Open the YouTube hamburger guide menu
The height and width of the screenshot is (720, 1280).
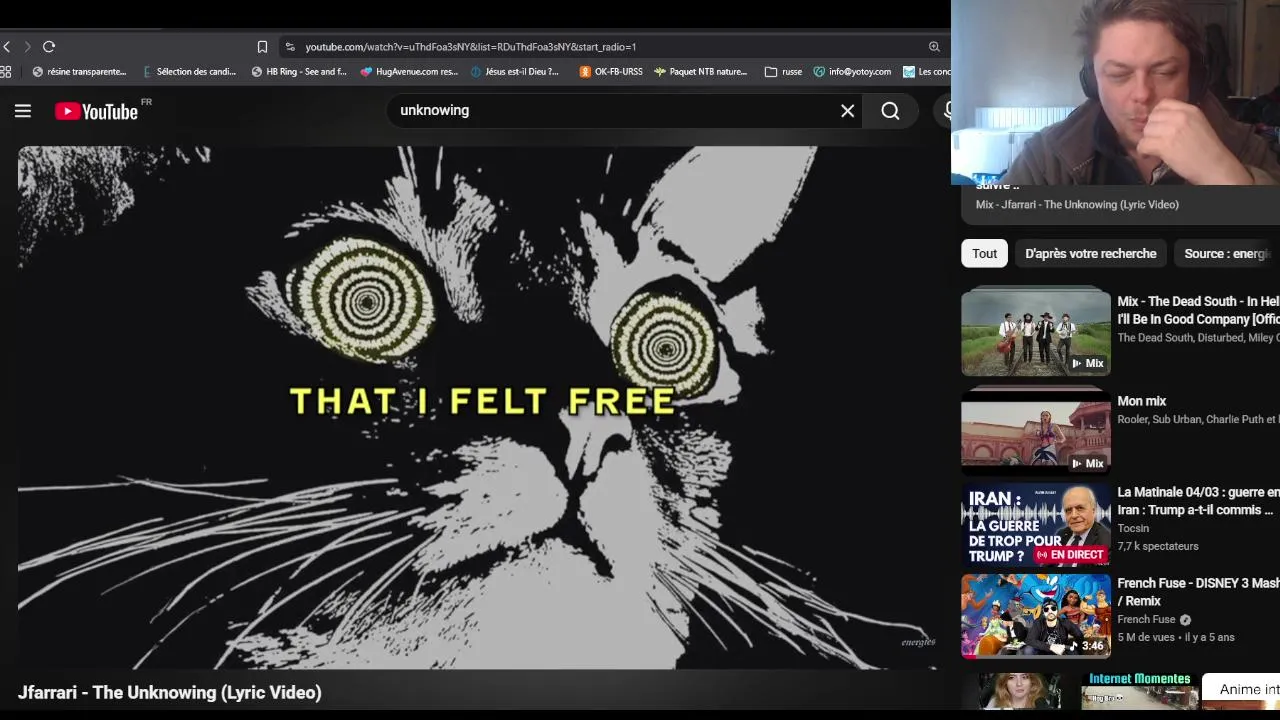pyautogui.click(x=23, y=111)
